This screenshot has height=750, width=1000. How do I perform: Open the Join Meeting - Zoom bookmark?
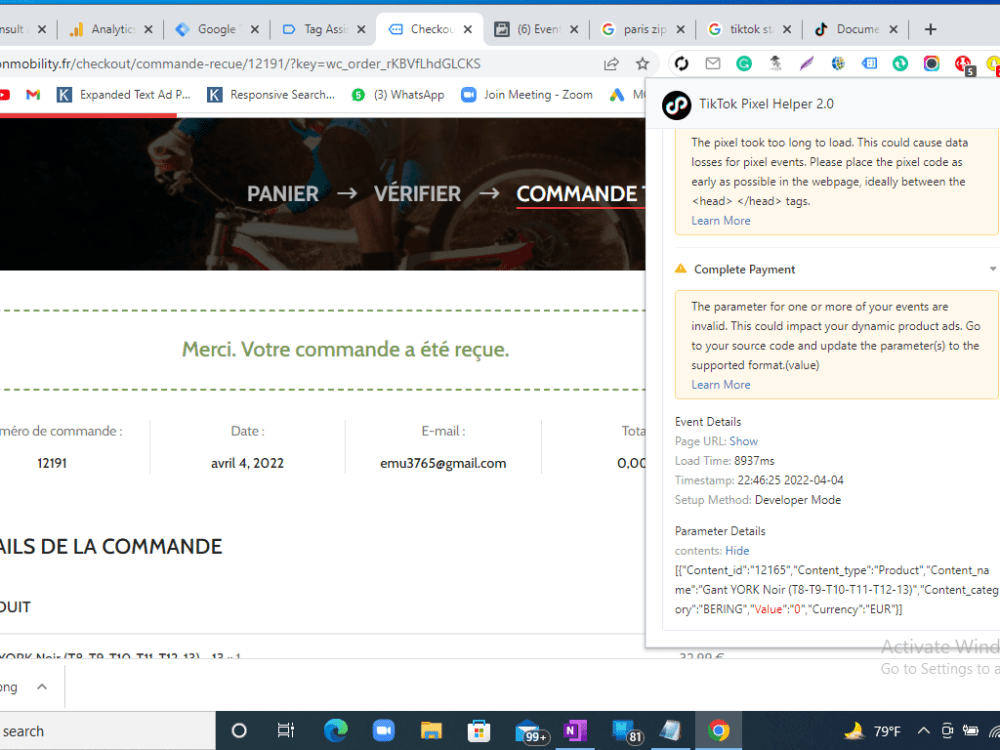(x=527, y=94)
